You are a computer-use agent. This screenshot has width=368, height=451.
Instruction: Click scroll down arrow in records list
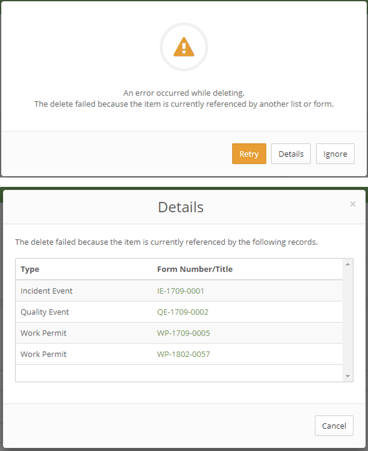pos(348,376)
